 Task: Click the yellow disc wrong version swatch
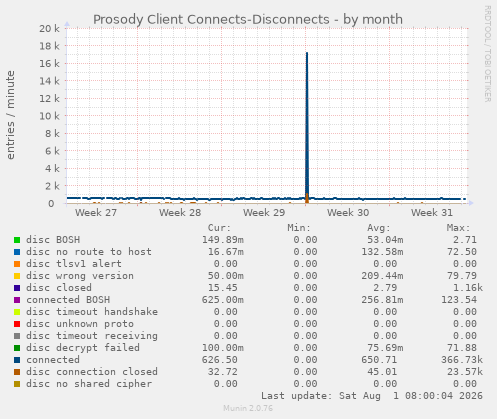click(17, 276)
